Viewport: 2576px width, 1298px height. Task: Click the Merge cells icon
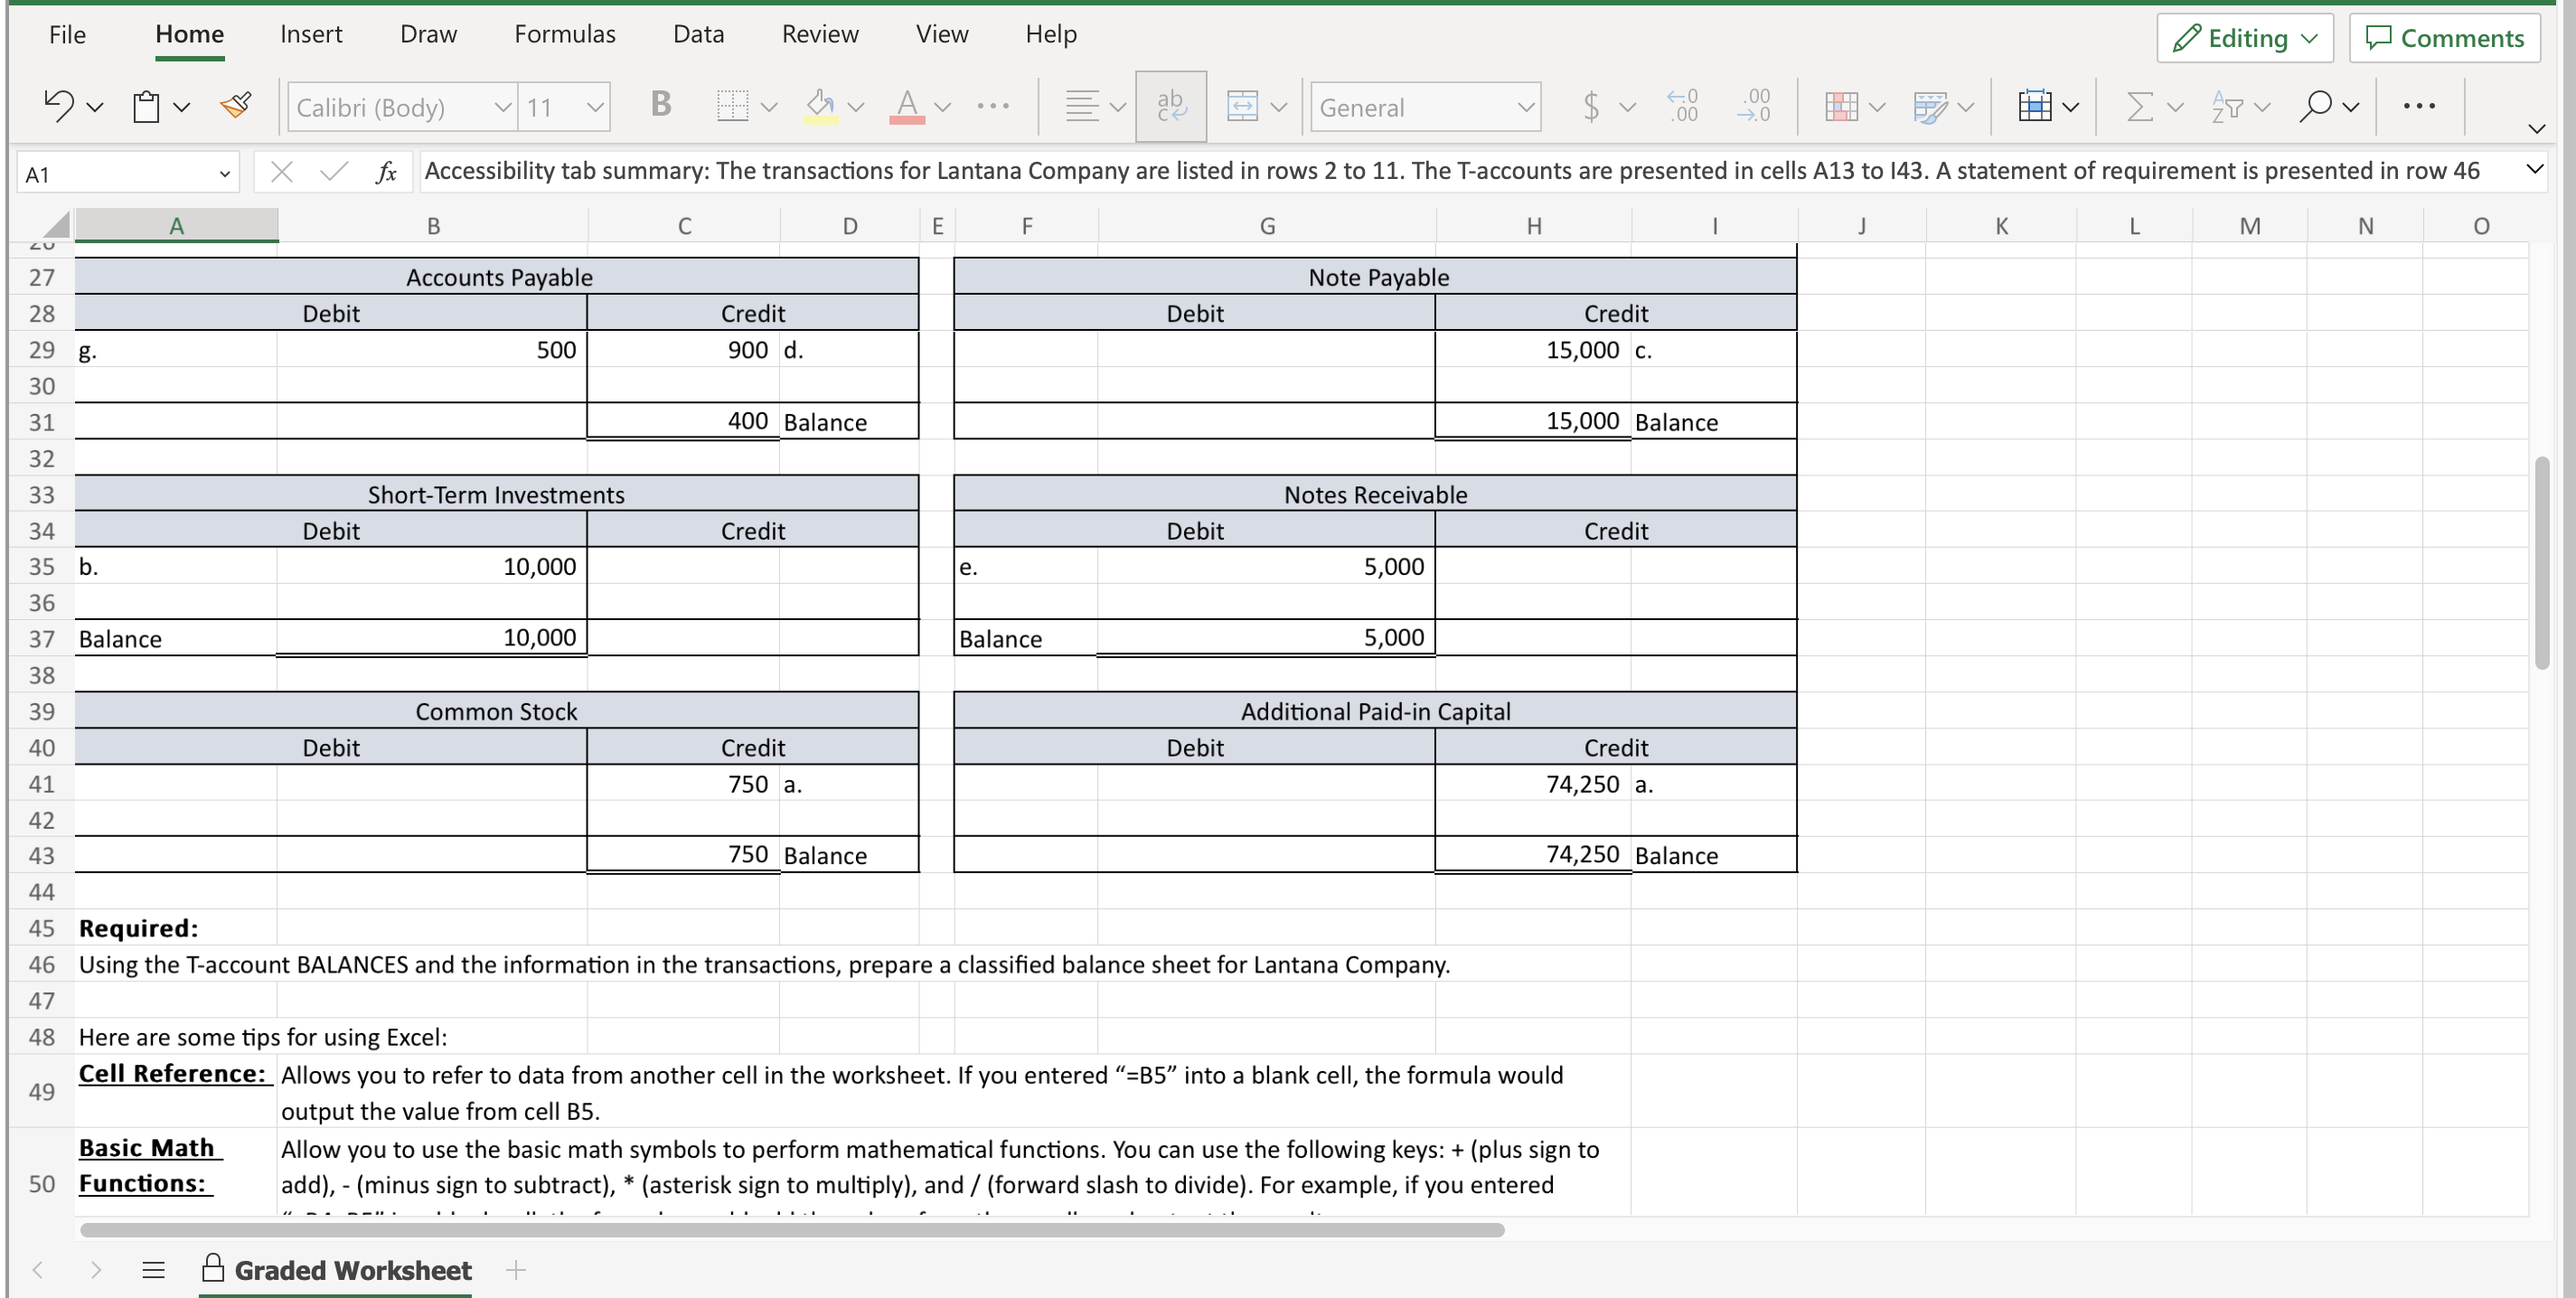tap(1242, 106)
